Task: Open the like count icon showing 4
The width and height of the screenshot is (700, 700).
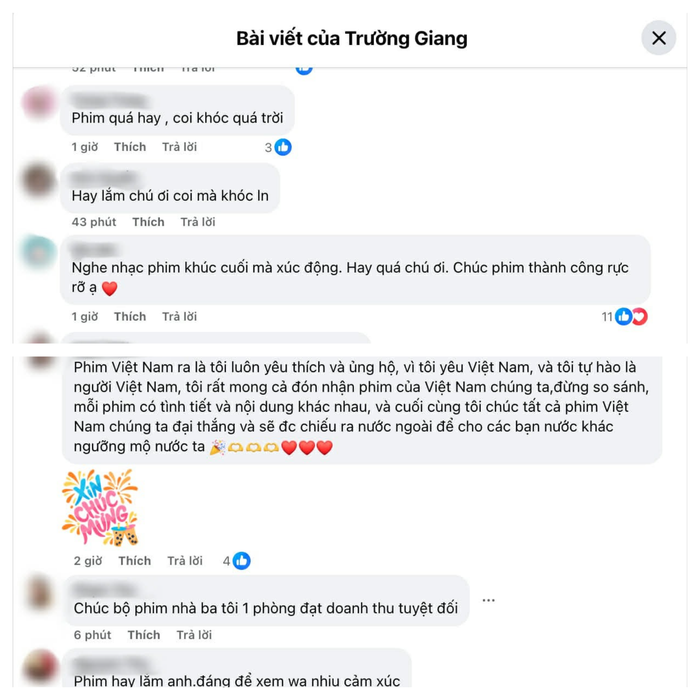Action: tap(242, 561)
